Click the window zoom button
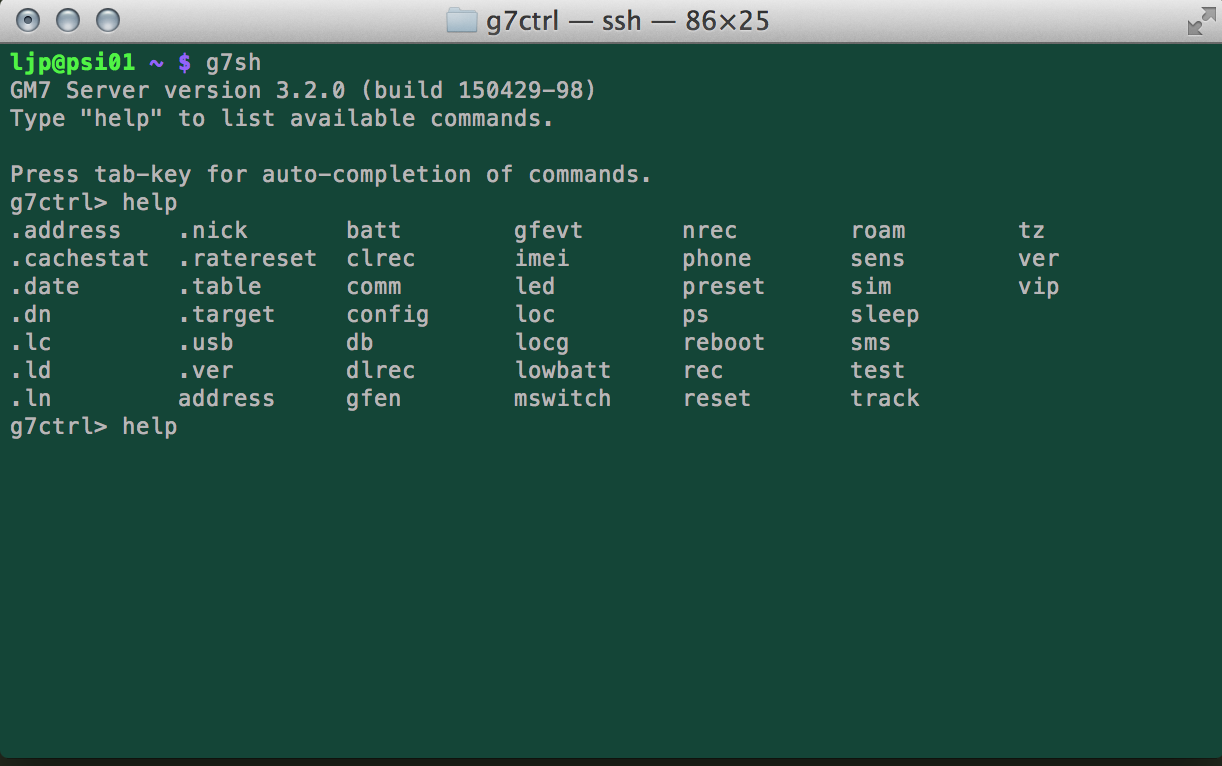The height and width of the screenshot is (766, 1222). (x=107, y=20)
